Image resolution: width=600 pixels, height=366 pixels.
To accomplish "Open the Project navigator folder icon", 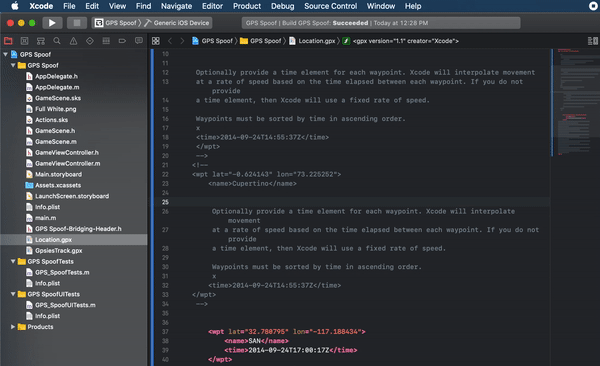I will pyautogui.click(x=8, y=41).
